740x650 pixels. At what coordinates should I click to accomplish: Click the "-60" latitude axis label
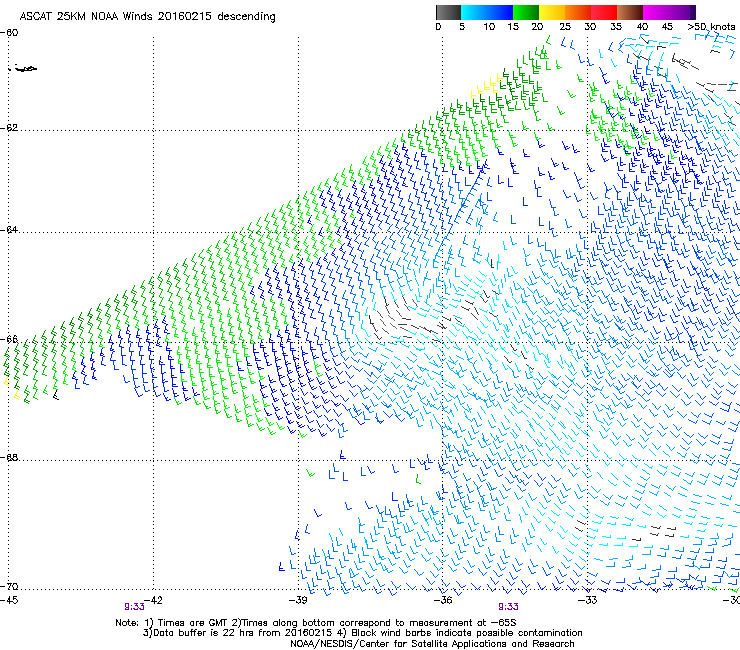9,33
